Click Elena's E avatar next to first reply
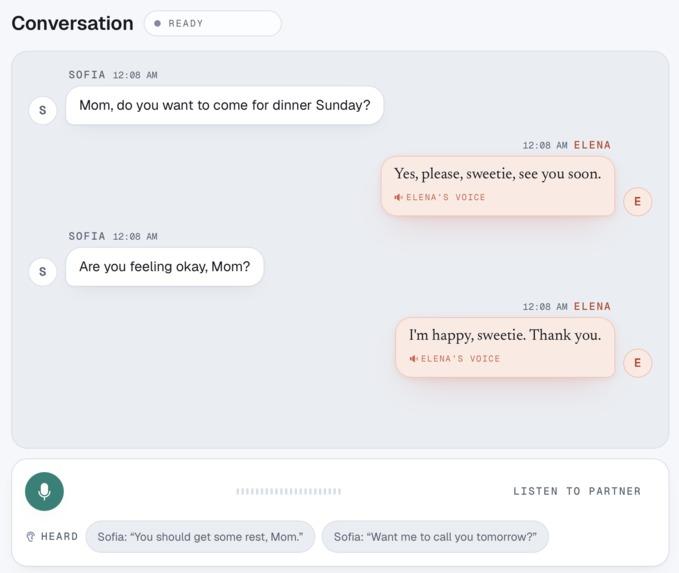Image resolution: width=679 pixels, height=573 pixels. [637, 201]
